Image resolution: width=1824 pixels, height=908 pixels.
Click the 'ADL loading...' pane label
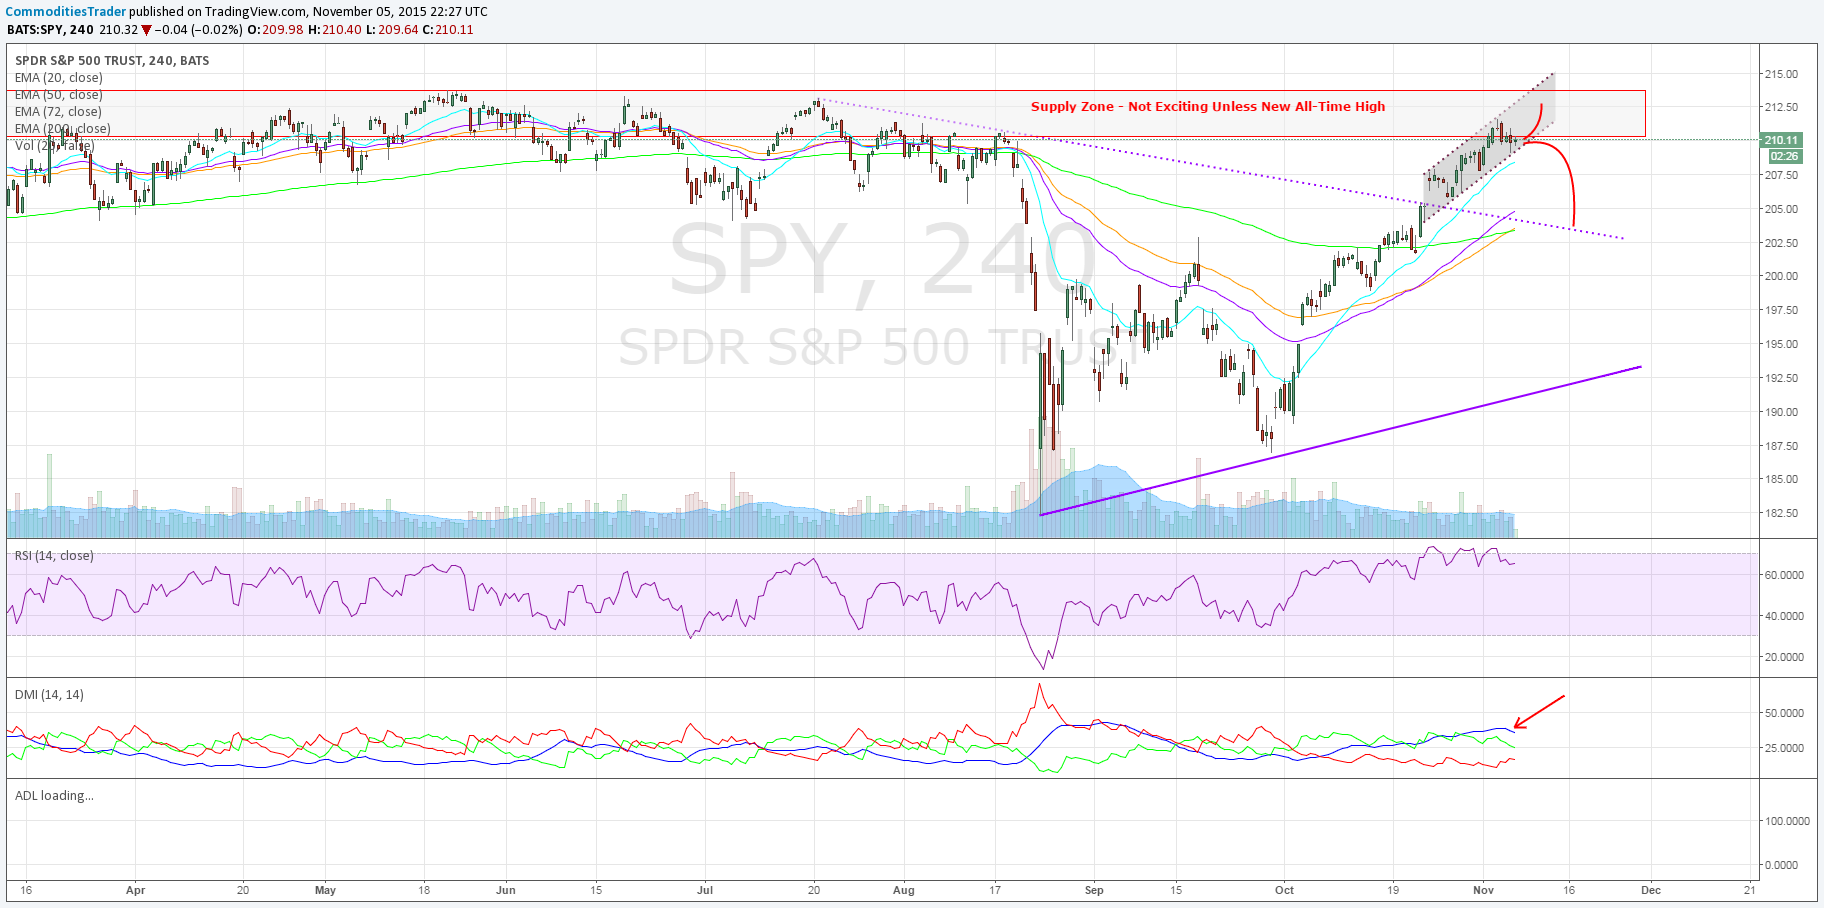(x=54, y=796)
